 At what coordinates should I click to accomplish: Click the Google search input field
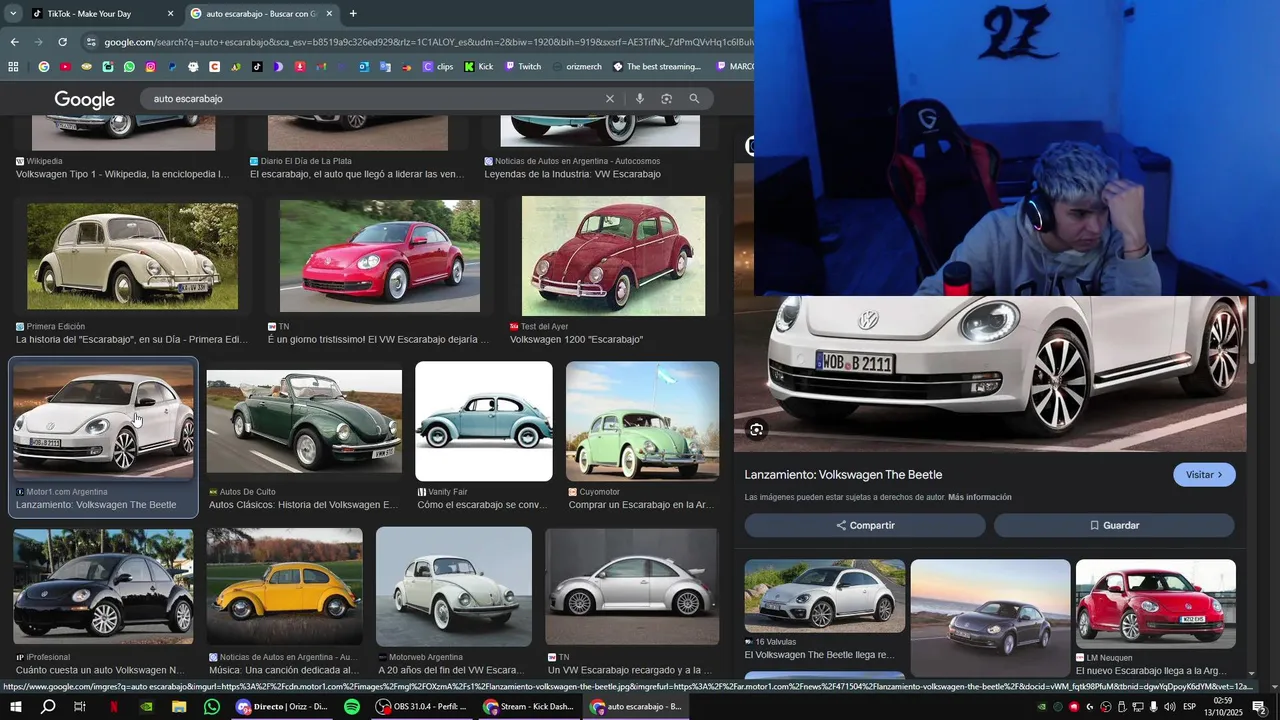click(375, 99)
